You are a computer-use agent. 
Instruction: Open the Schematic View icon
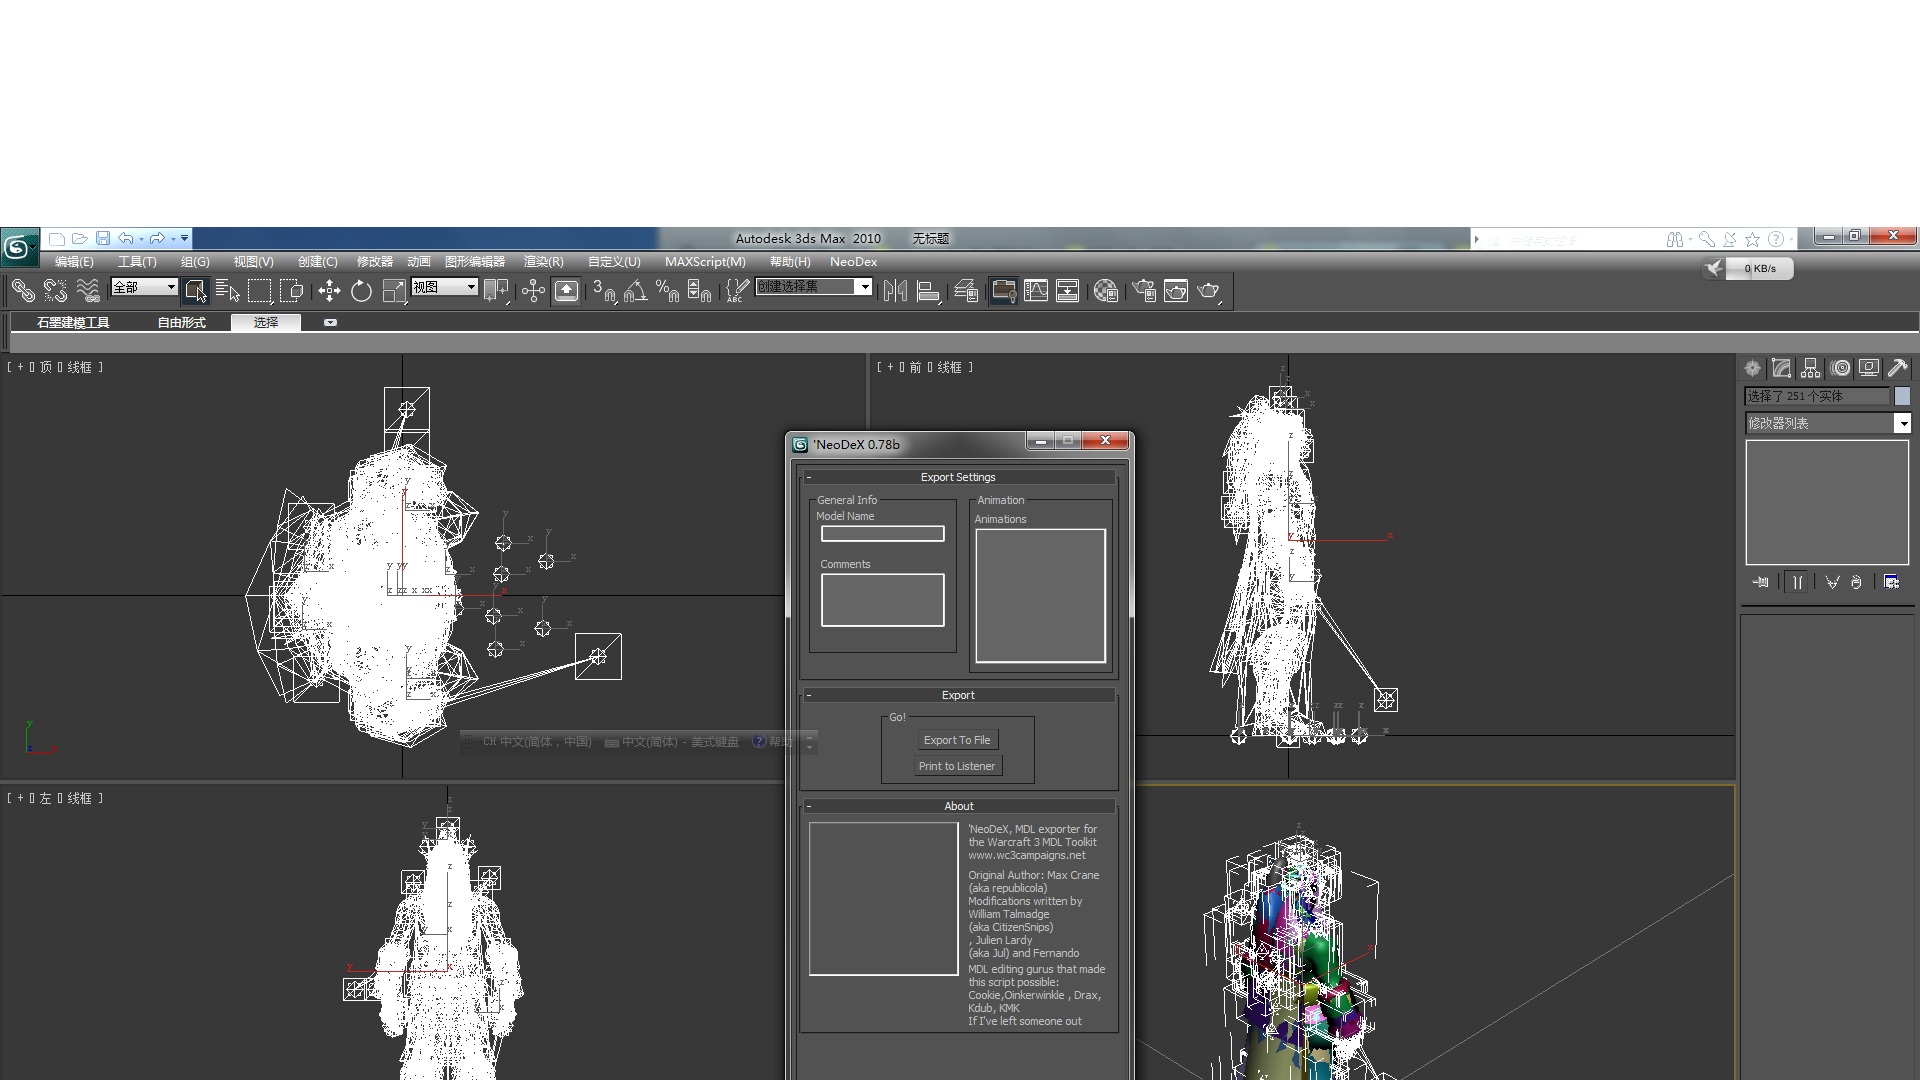[x=1068, y=291]
